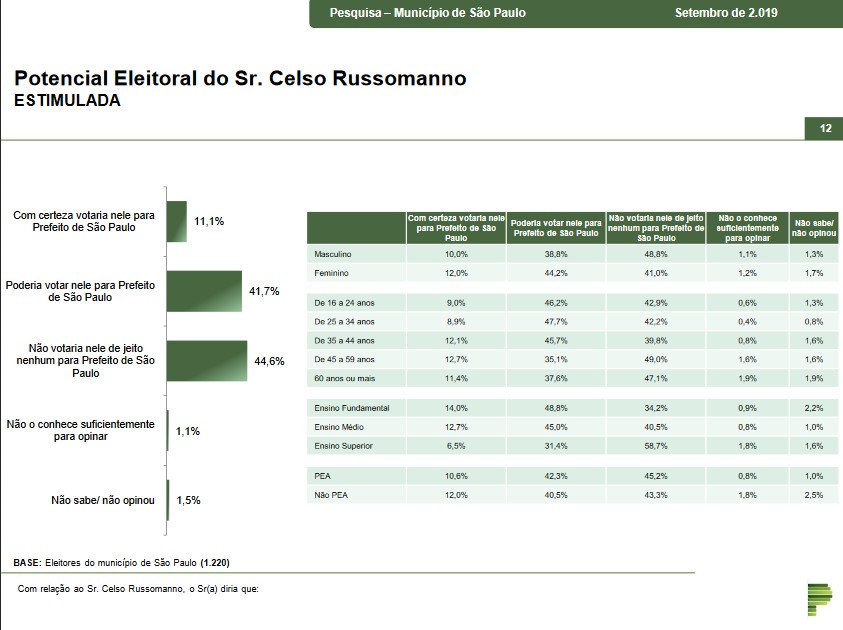Click the 'Não sabe/ não opinou' column header

pyautogui.click(x=814, y=228)
